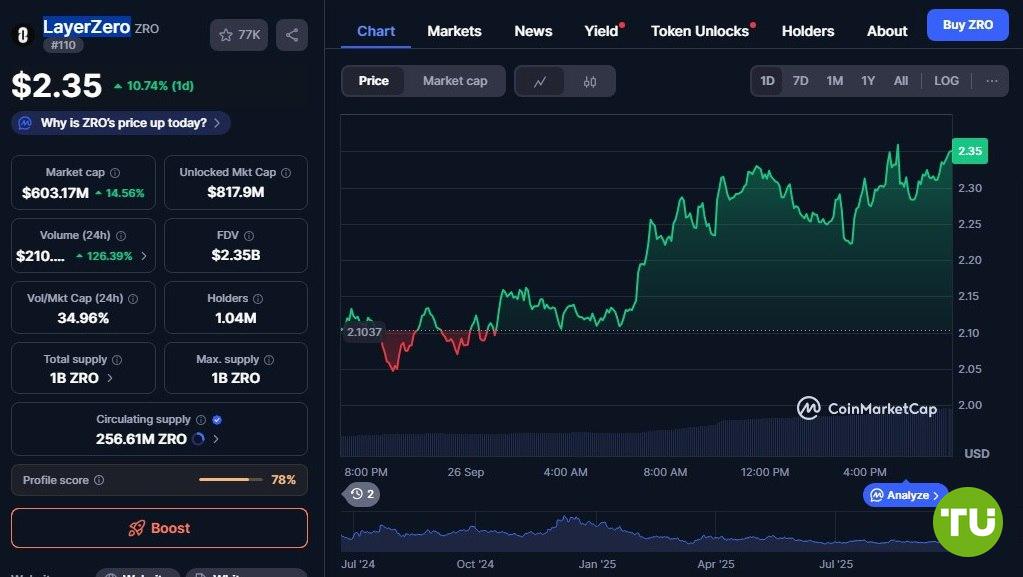Image resolution: width=1023 pixels, height=577 pixels.
Task: Toggle LOG scale on chart
Action: tap(946, 81)
